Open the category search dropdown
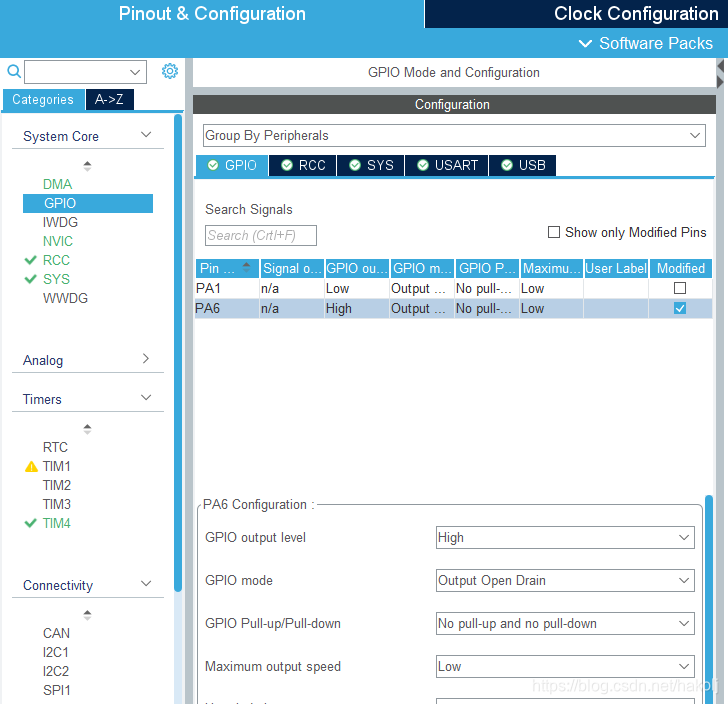The image size is (728, 704). pyautogui.click(x=135, y=72)
